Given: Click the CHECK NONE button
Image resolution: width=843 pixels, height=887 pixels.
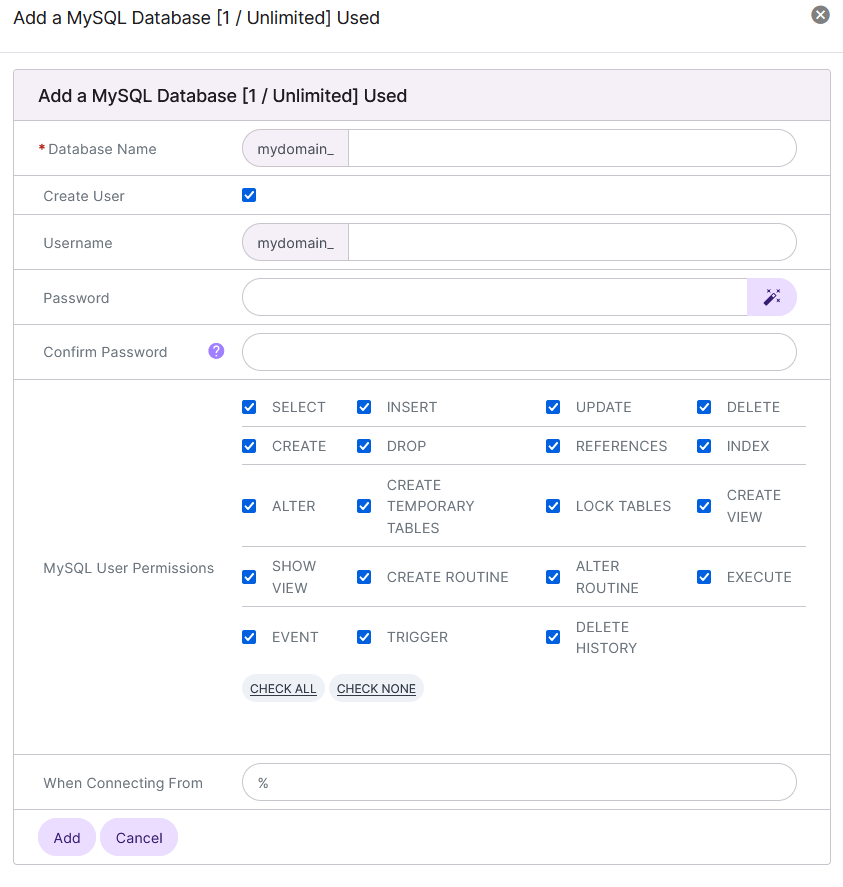Looking at the screenshot, I should tap(376, 688).
